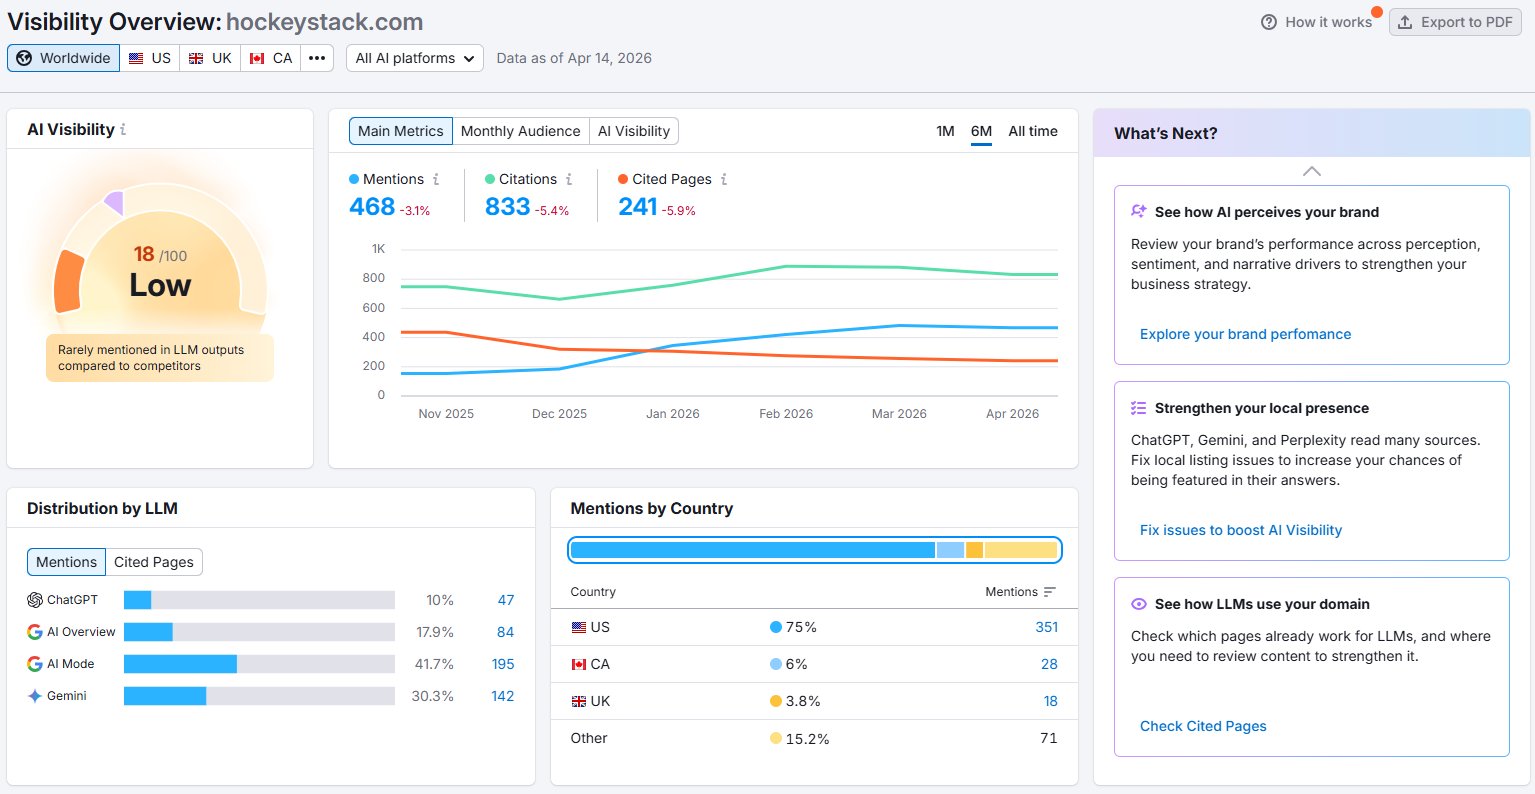The width and height of the screenshot is (1535, 794).
Task: Open the Mentions metric info icon
Action: pyautogui.click(x=436, y=179)
